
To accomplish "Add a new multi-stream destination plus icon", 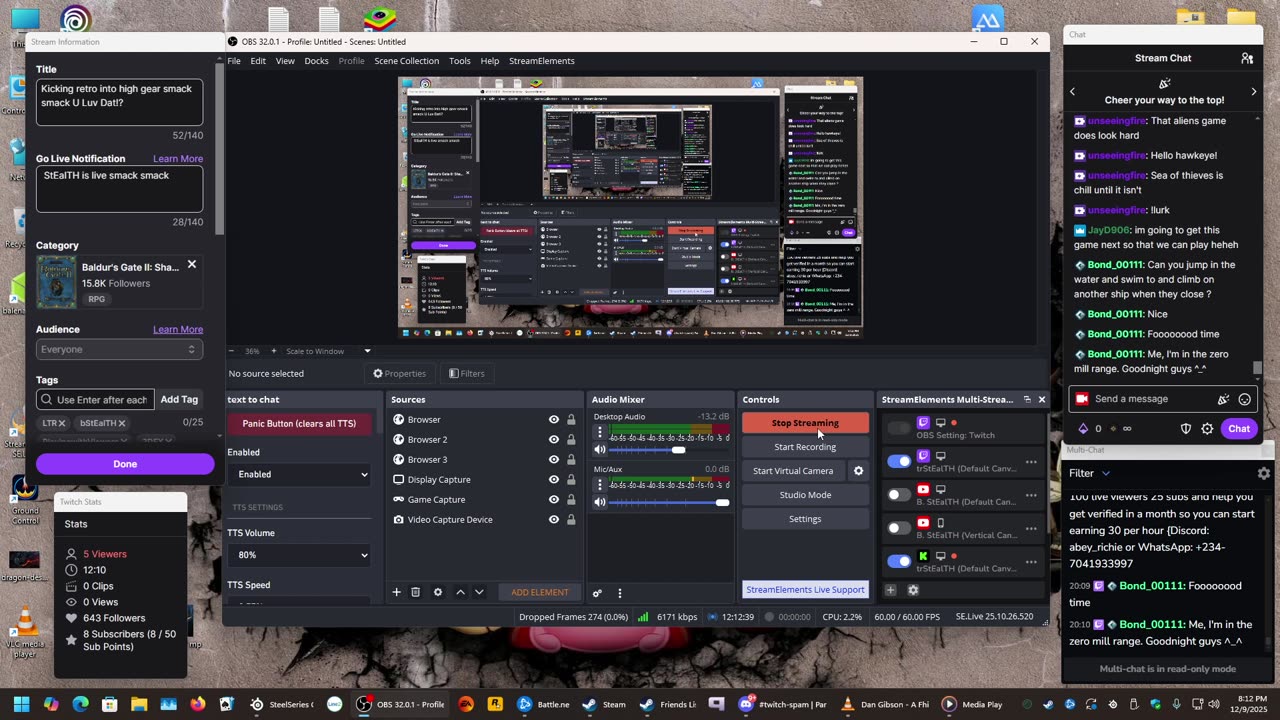I will coord(891,590).
